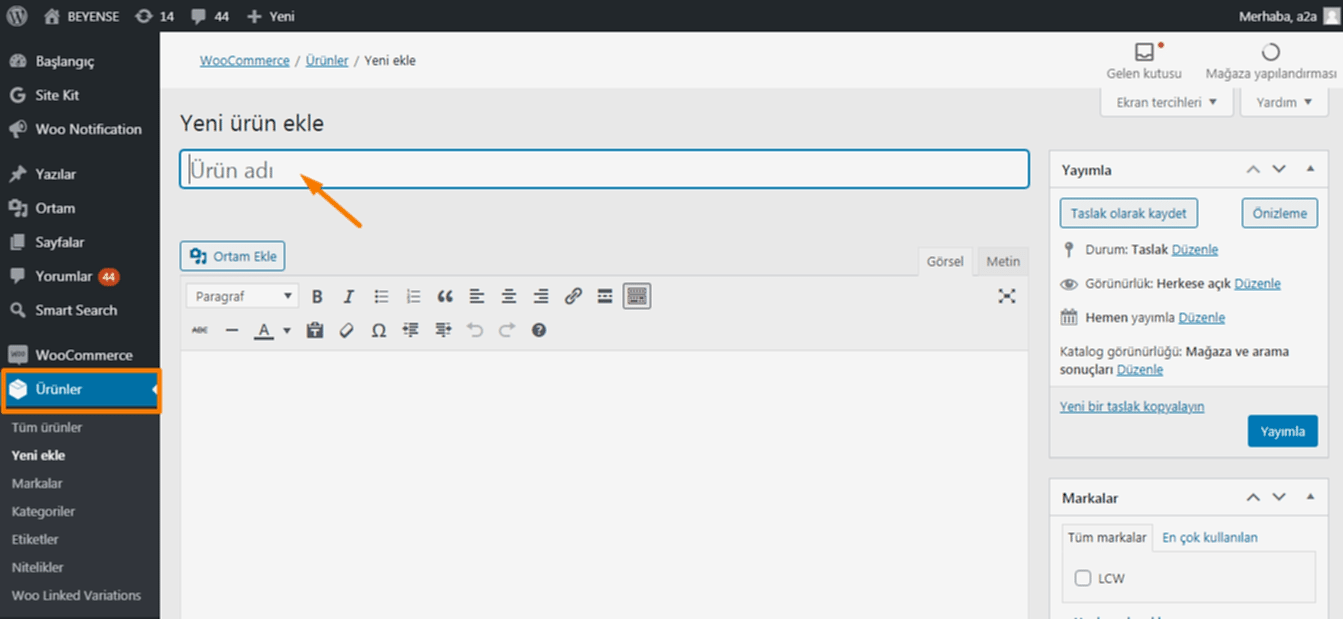The image size is (1343, 619).
Task: Toggle bold formatting
Action: tap(317, 296)
